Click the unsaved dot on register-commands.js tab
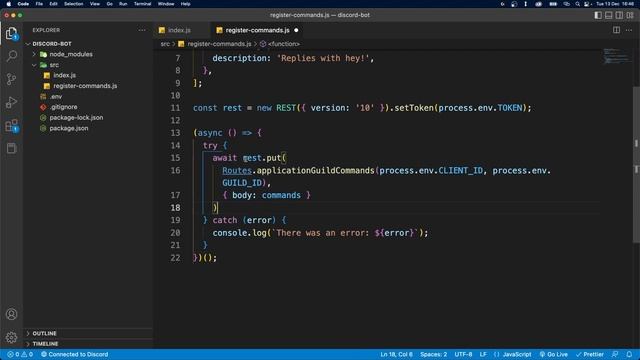This screenshot has width=640, height=360. coord(296,30)
